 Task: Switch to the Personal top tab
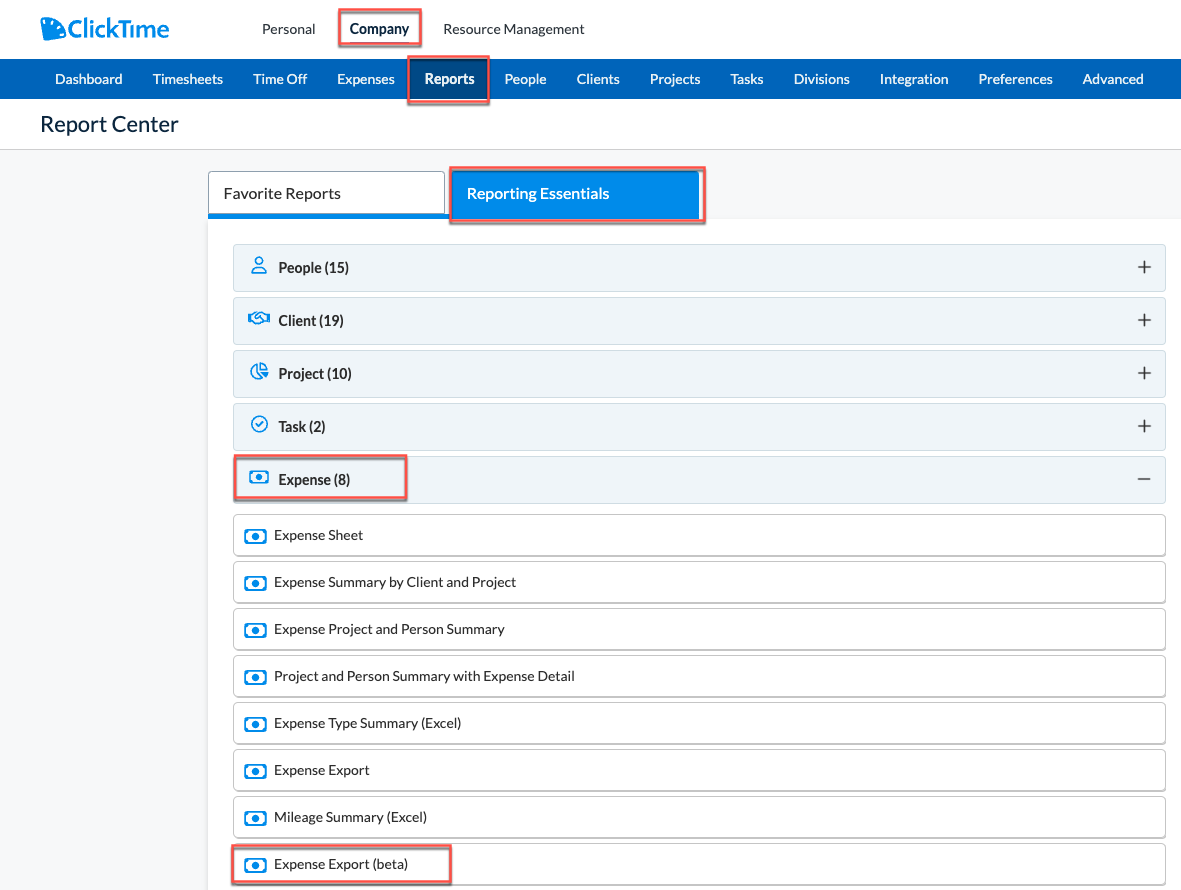click(x=288, y=29)
